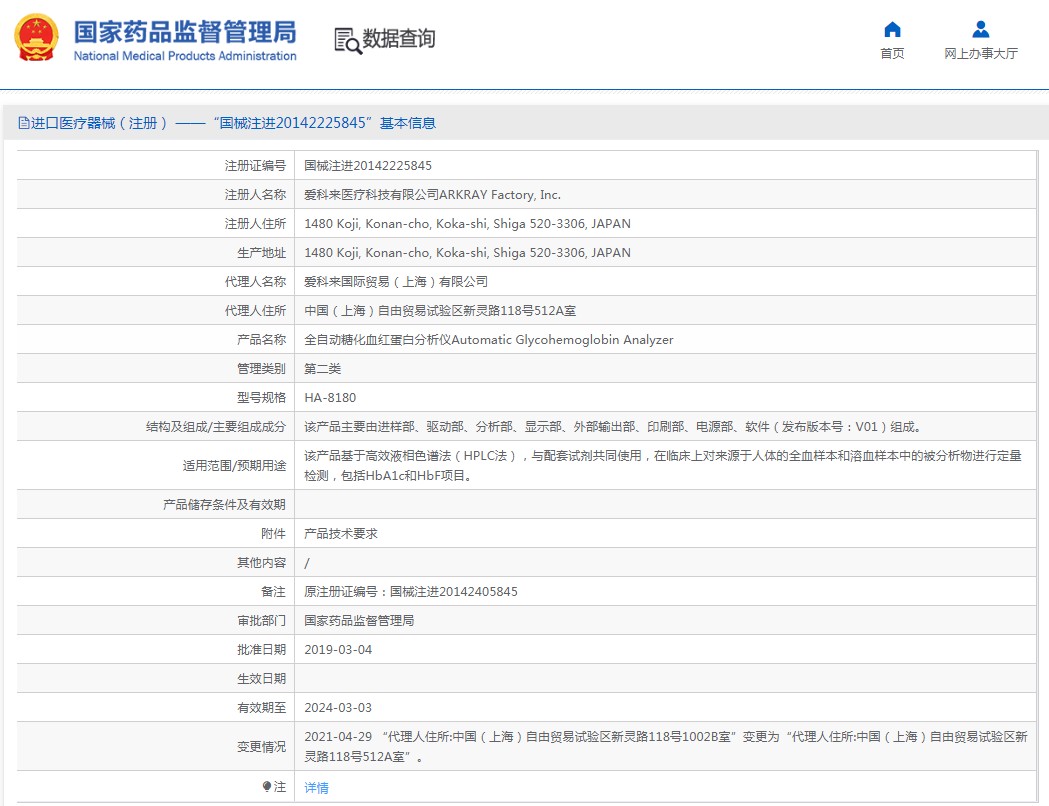Click model number HA-8180
This screenshot has height=806, width=1049.
click(330, 397)
